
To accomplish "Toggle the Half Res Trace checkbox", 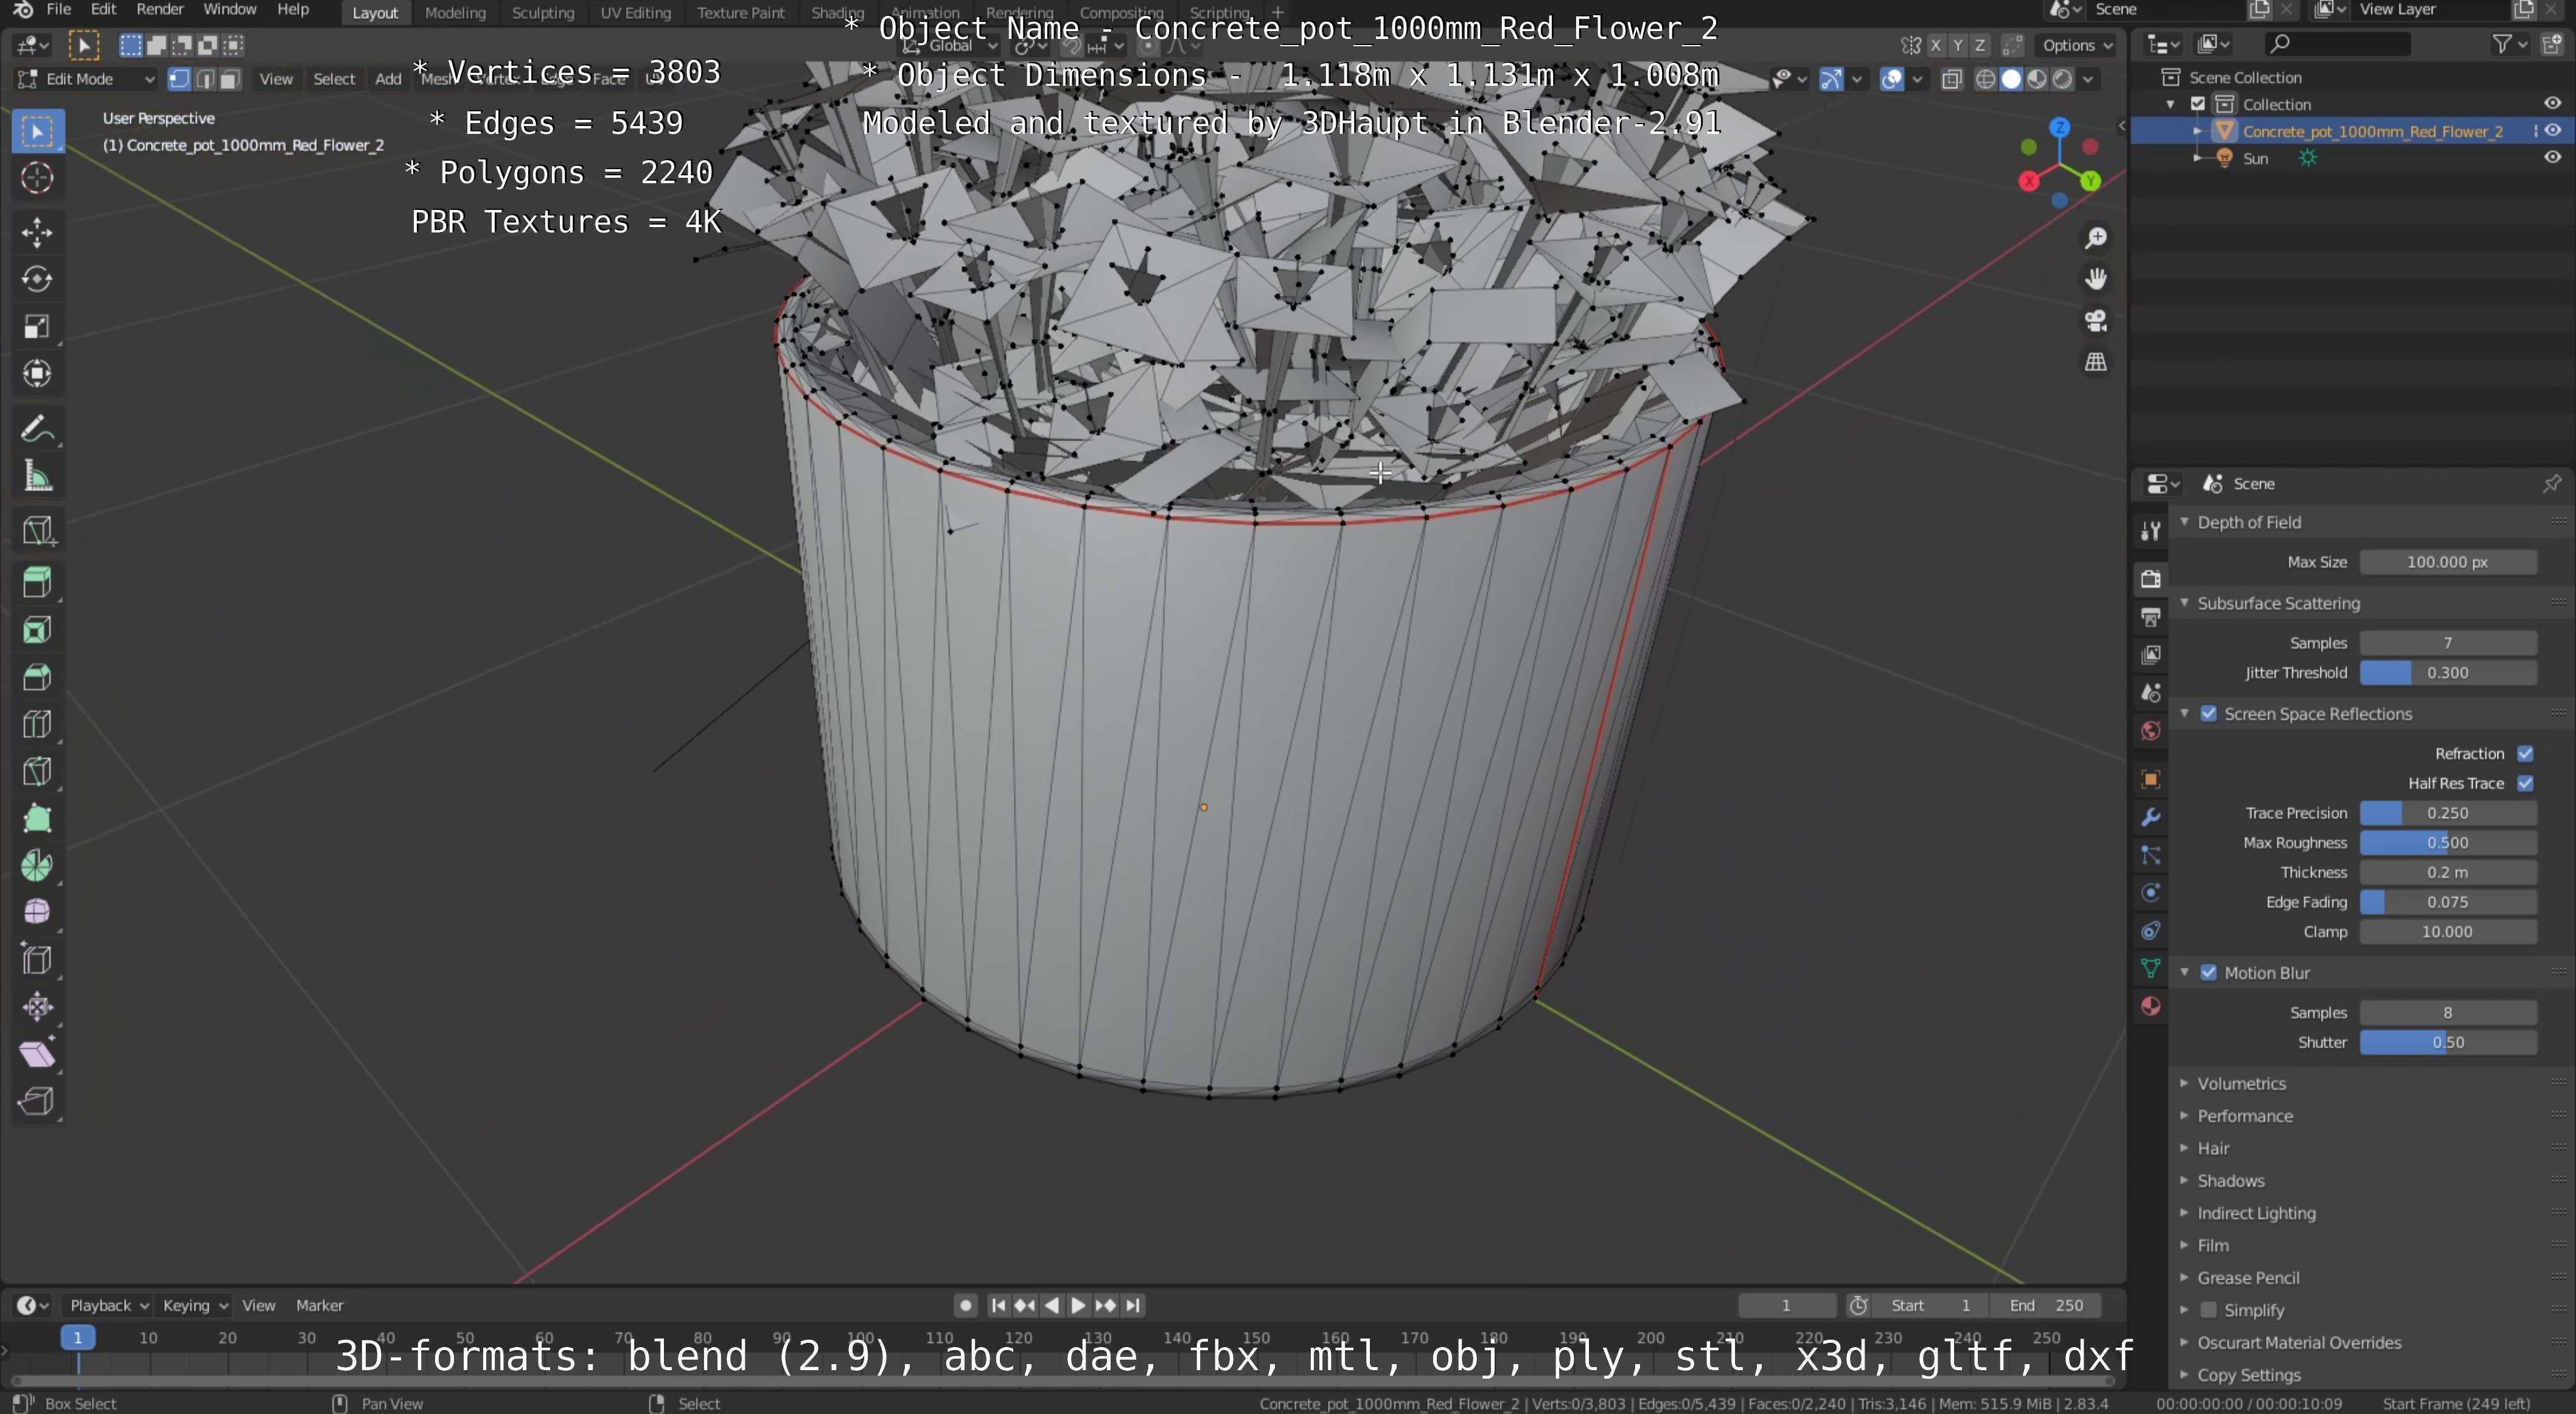I will point(2525,783).
